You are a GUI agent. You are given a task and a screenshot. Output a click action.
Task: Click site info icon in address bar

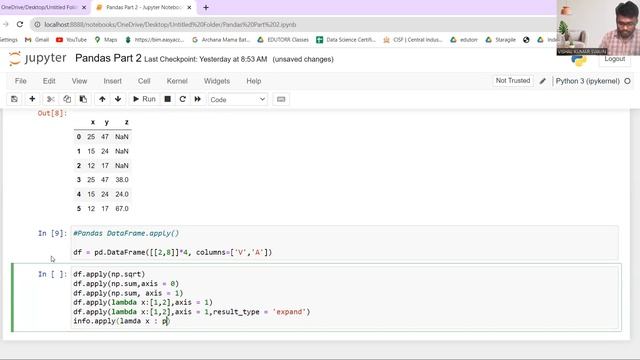point(37,24)
